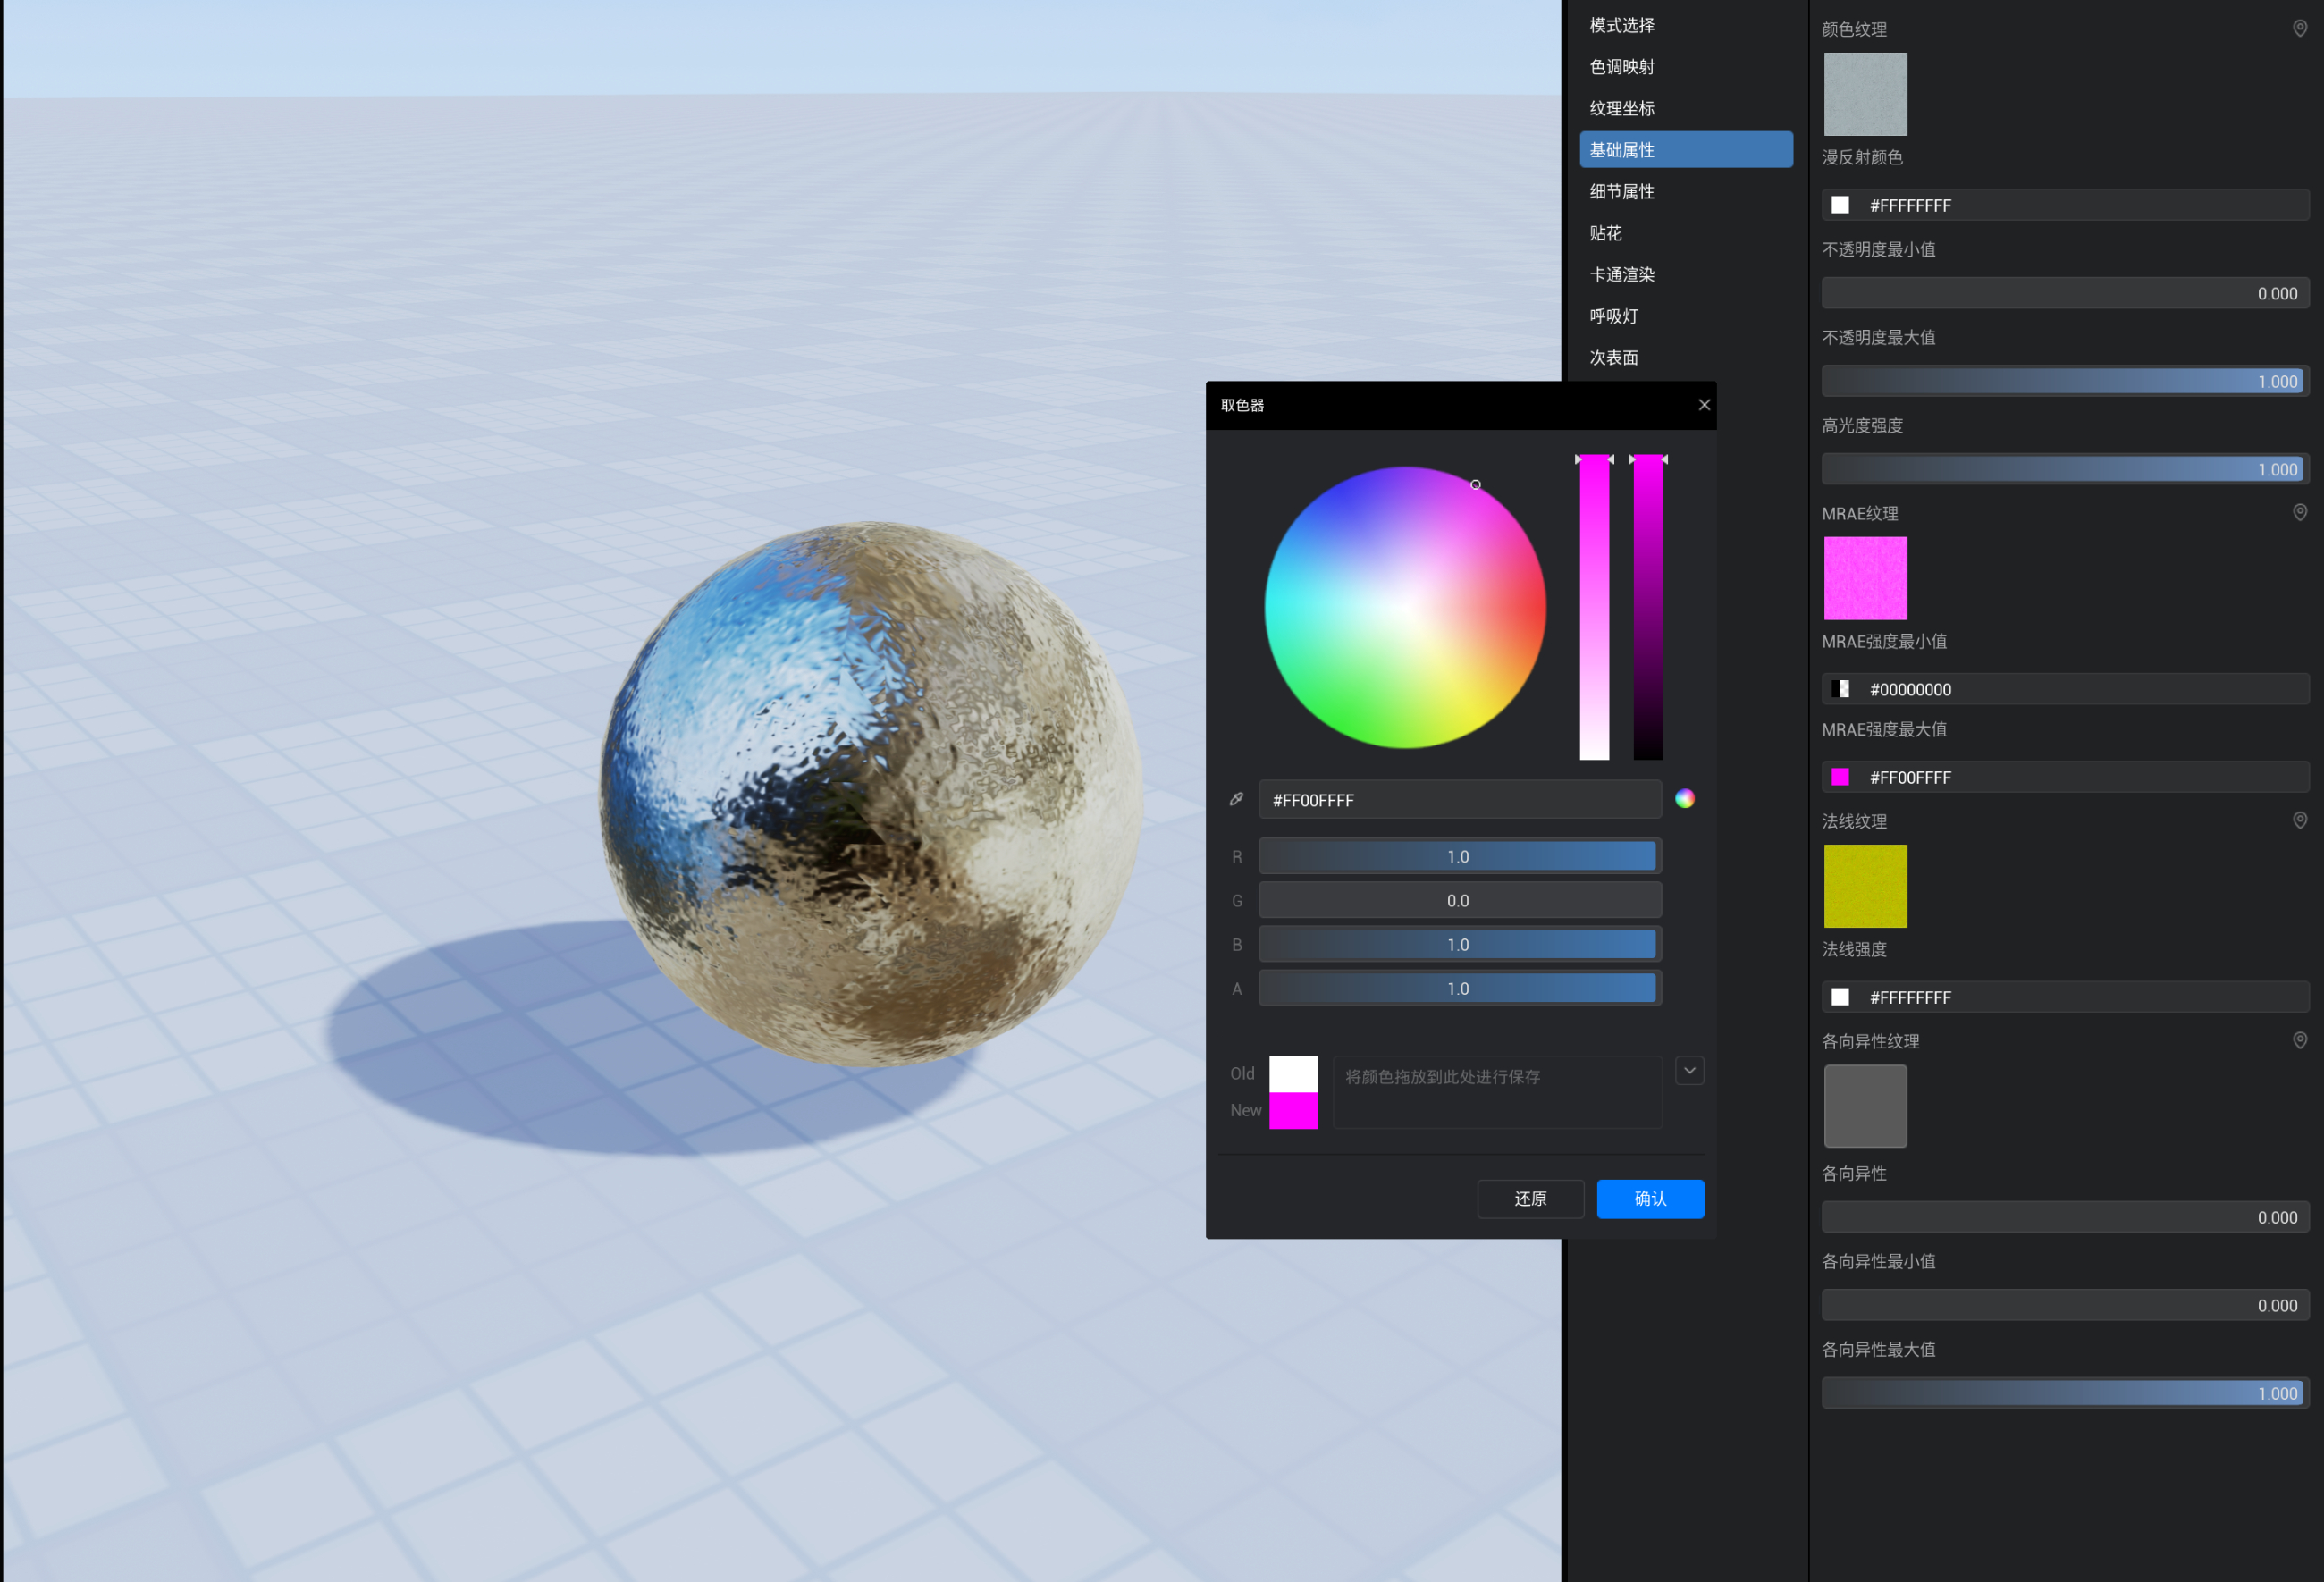Locate the 法线纹理 texture via pin icon
This screenshot has height=1582, width=2324.
click(x=2300, y=820)
